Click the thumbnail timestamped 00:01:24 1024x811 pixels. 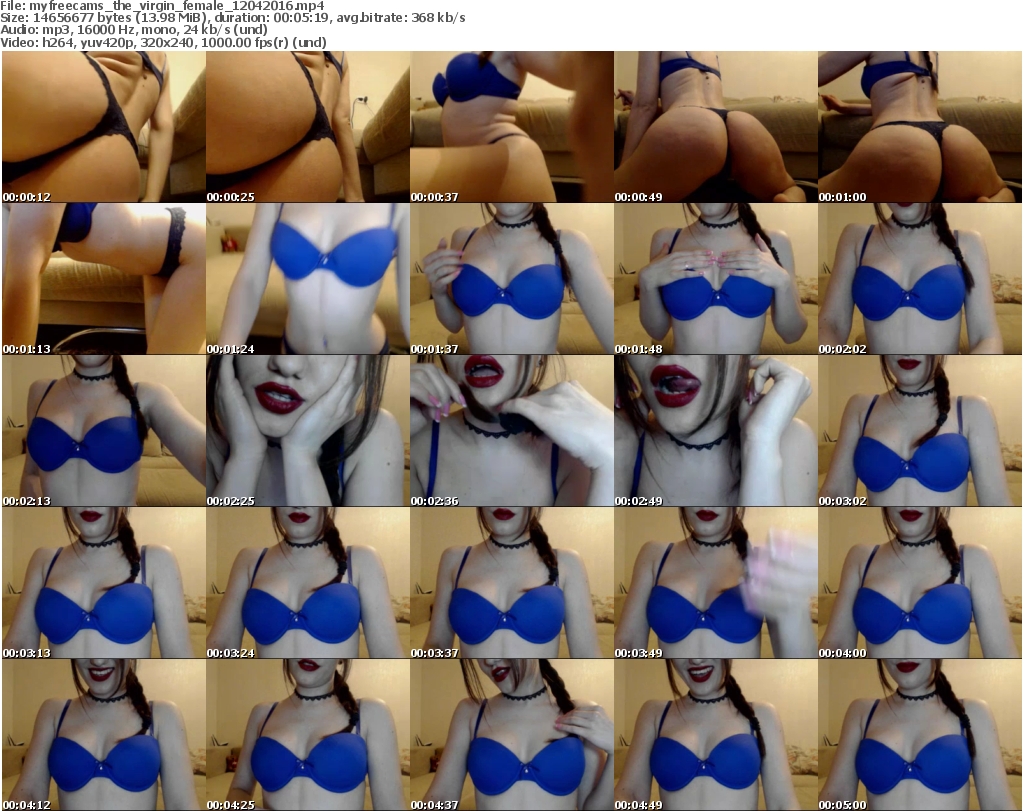pyautogui.click(x=307, y=280)
